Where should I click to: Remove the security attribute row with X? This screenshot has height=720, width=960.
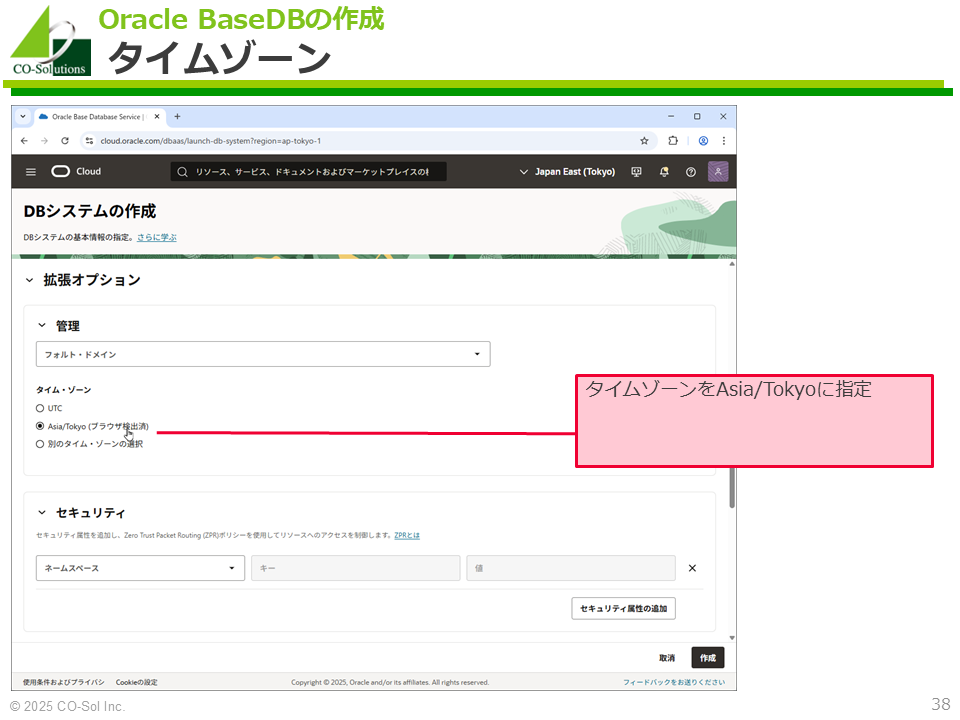(692, 568)
